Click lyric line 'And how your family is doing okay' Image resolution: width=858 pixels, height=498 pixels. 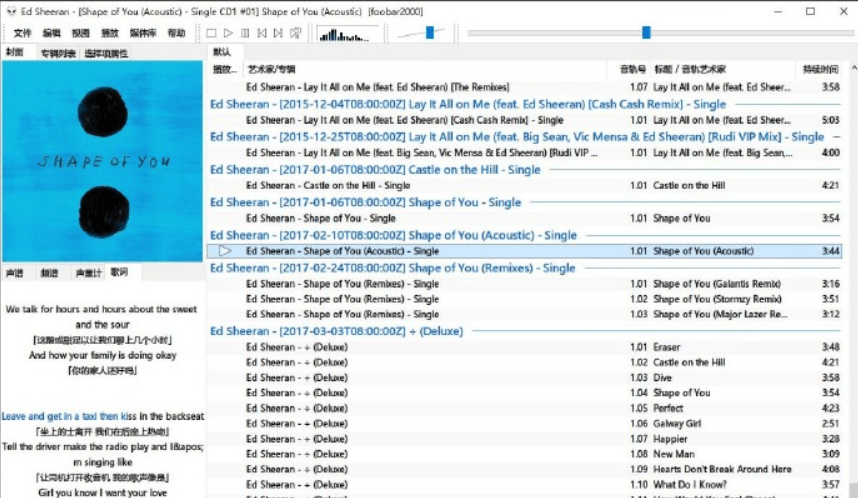point(102,355)
